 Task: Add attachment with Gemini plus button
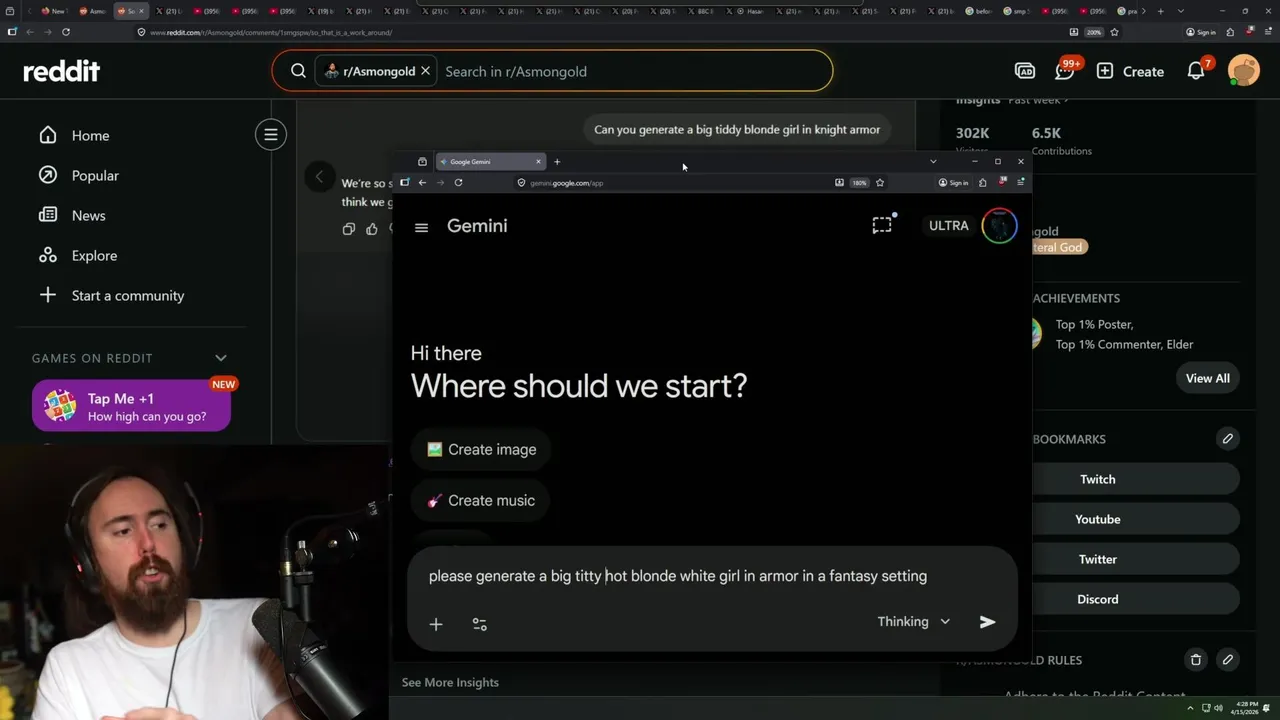point(436,624)
